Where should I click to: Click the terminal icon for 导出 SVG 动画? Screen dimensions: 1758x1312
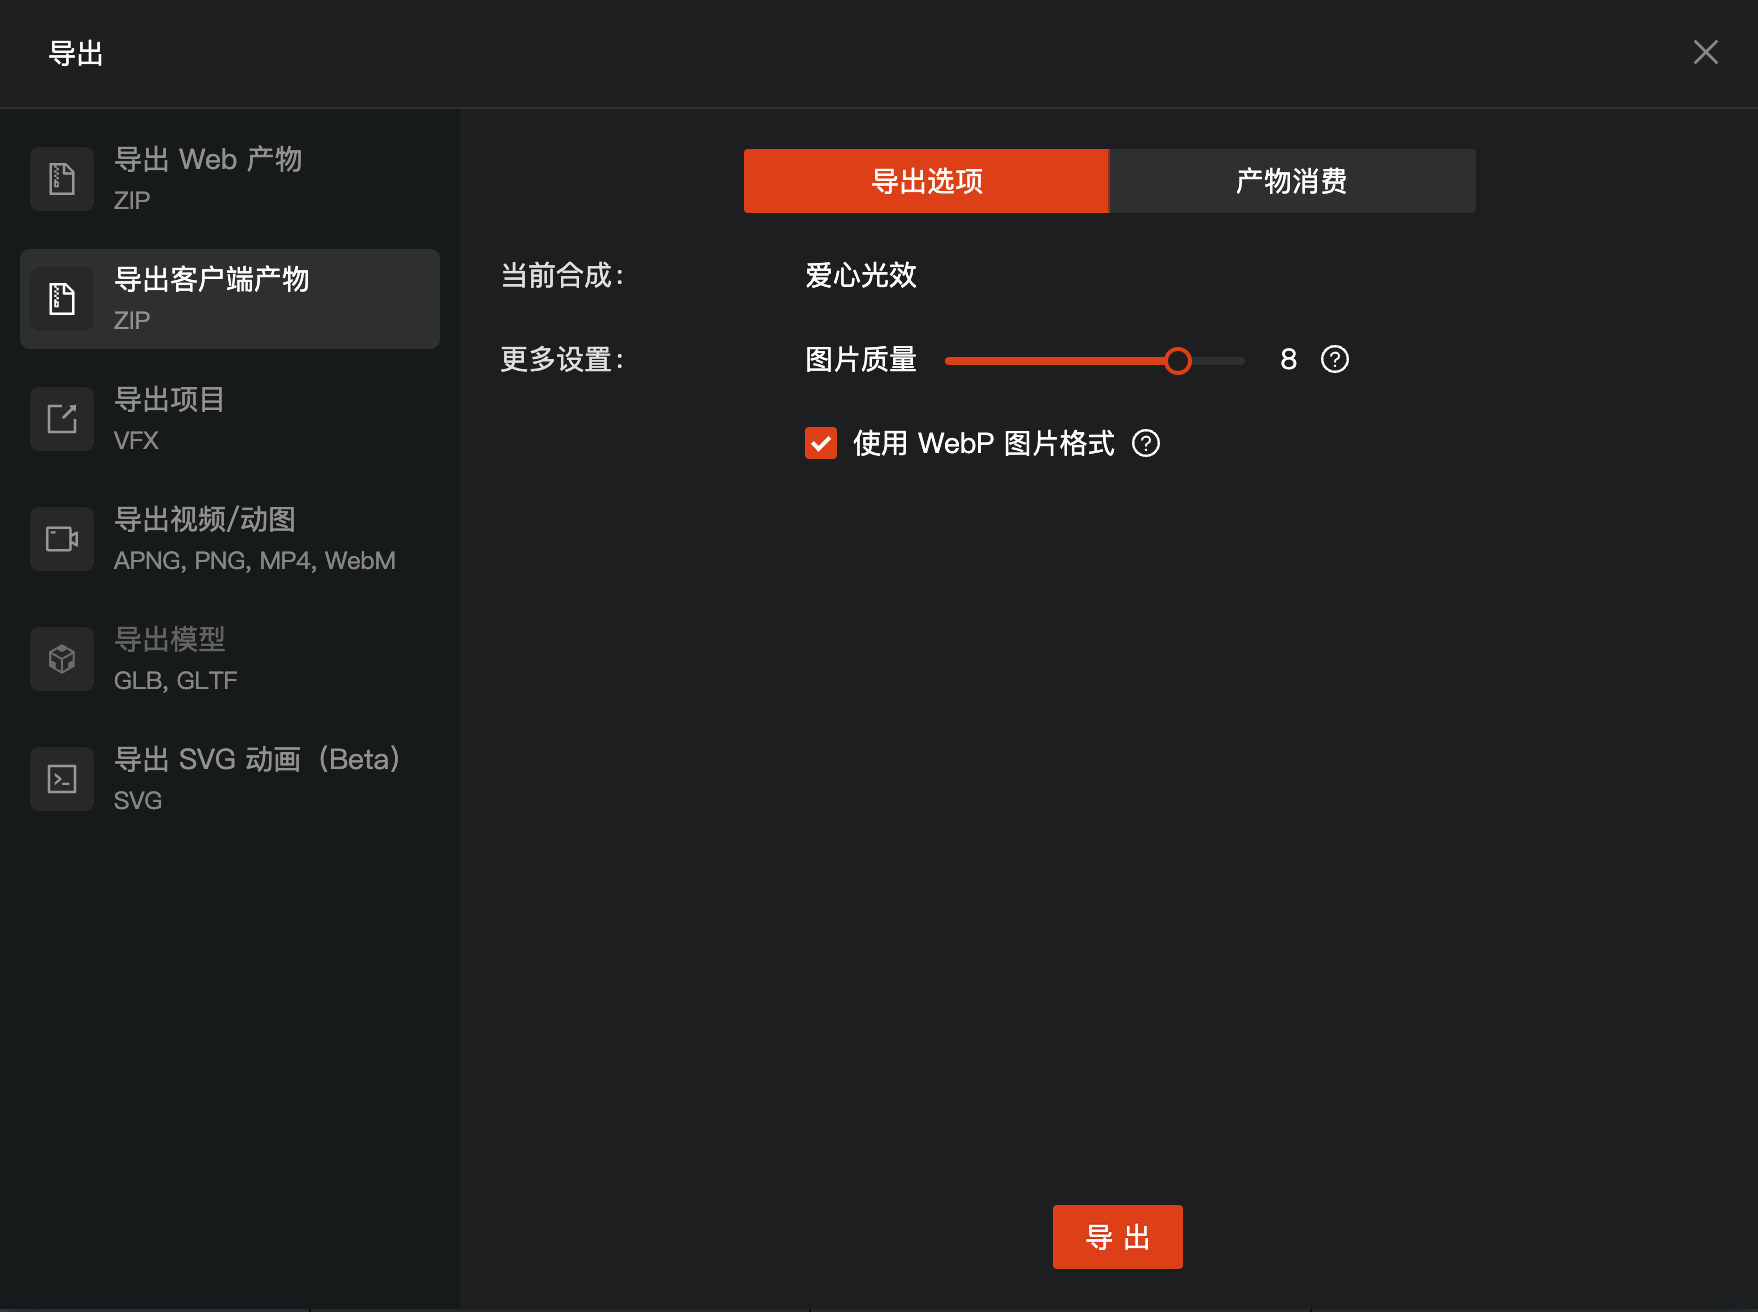[62, 779]
